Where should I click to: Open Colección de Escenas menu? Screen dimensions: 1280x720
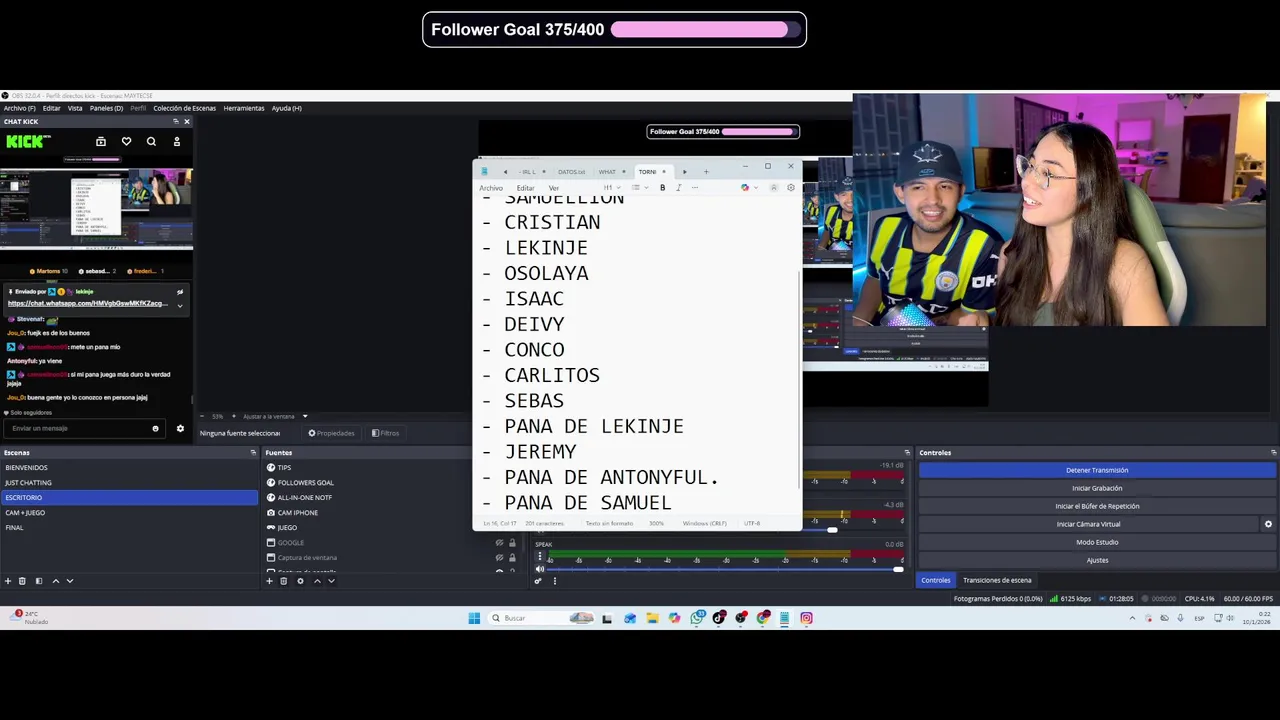pos(184,108)
